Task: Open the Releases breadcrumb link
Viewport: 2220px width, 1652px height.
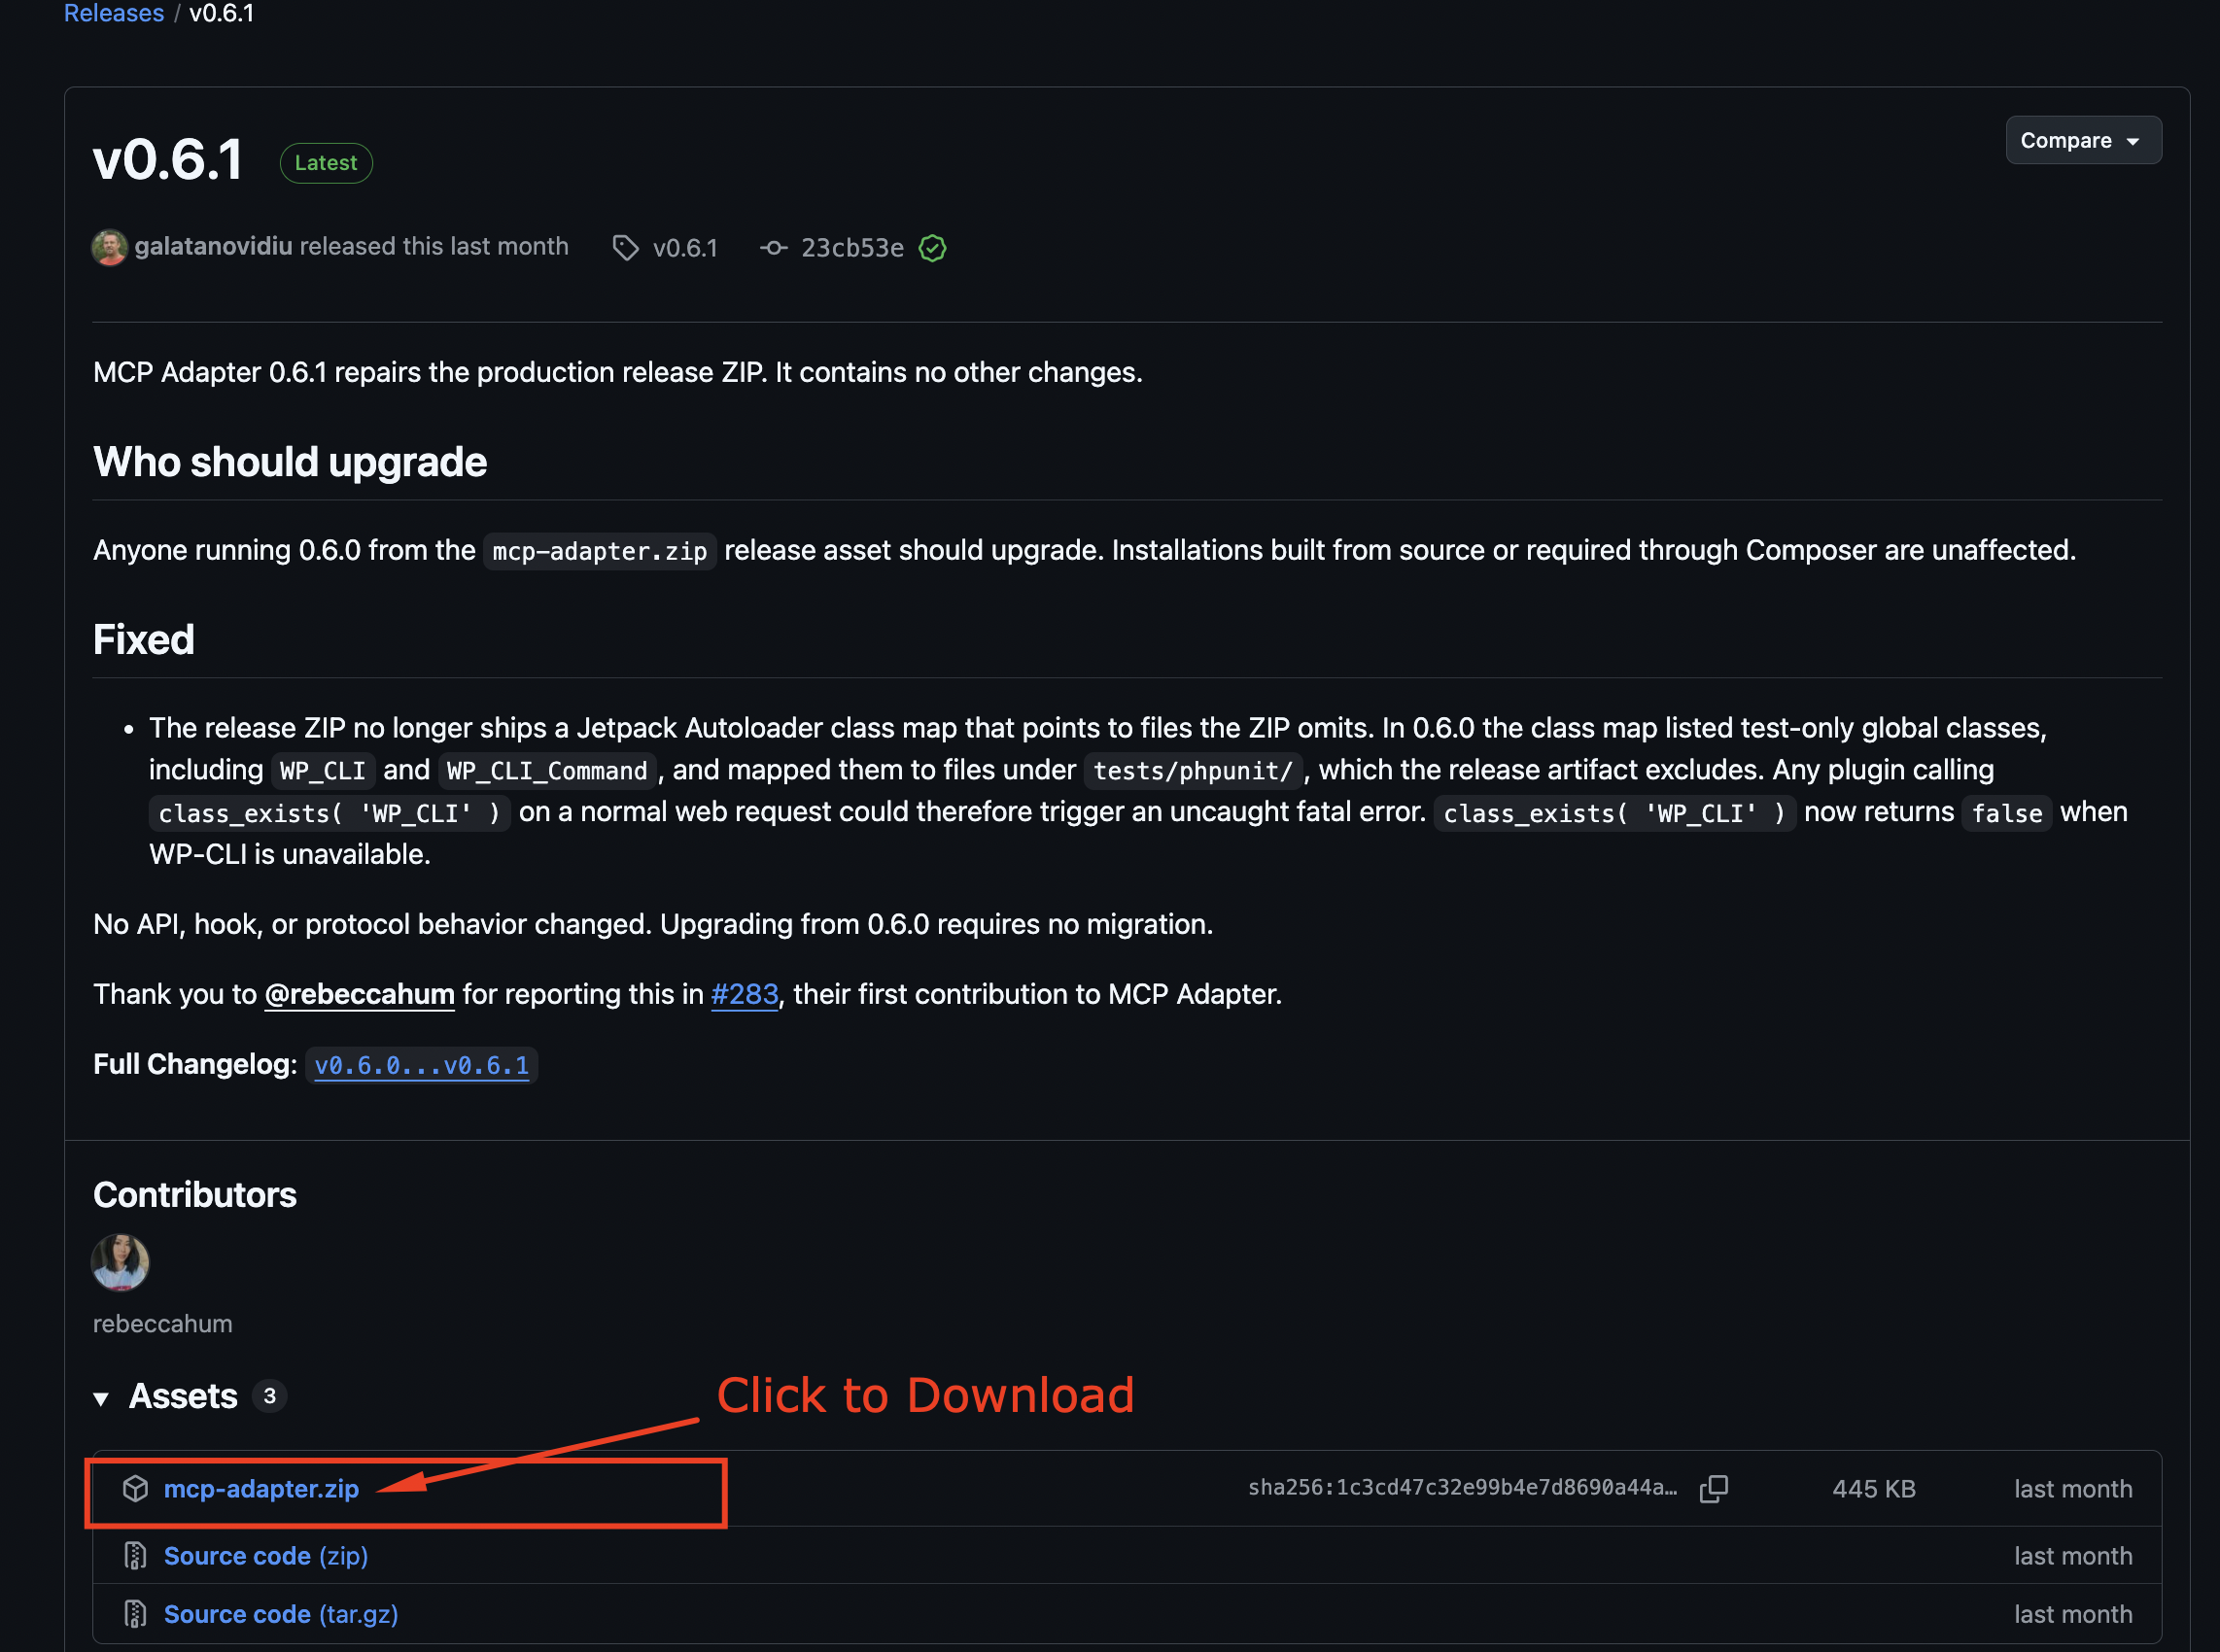Action: point(114,13)
